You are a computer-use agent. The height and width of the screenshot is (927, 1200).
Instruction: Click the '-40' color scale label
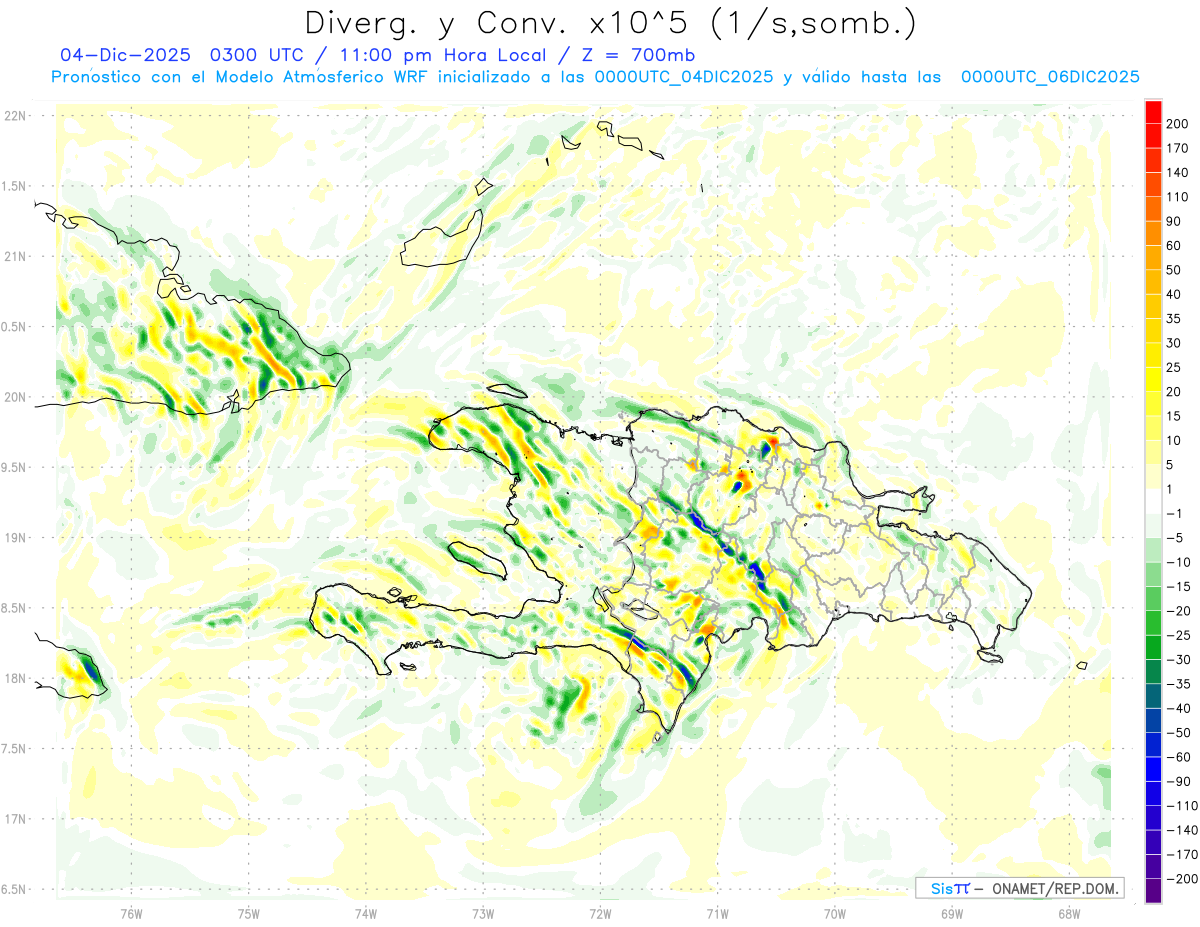(1180, 709)
